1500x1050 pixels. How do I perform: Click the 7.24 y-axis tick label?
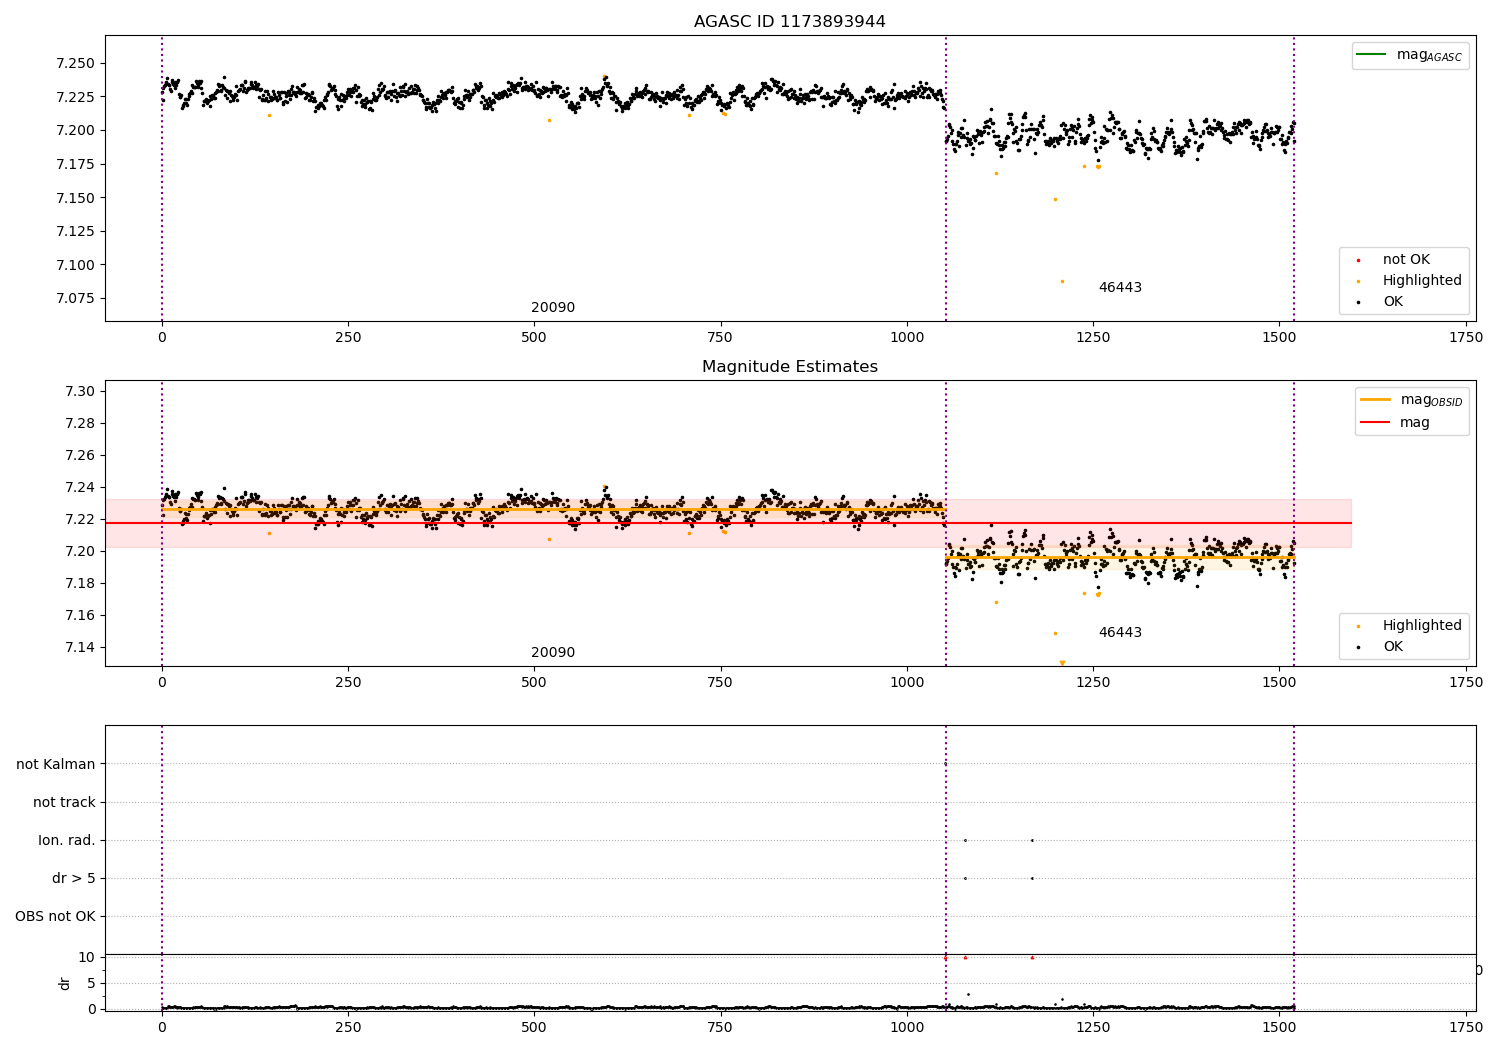pos(80,488)
